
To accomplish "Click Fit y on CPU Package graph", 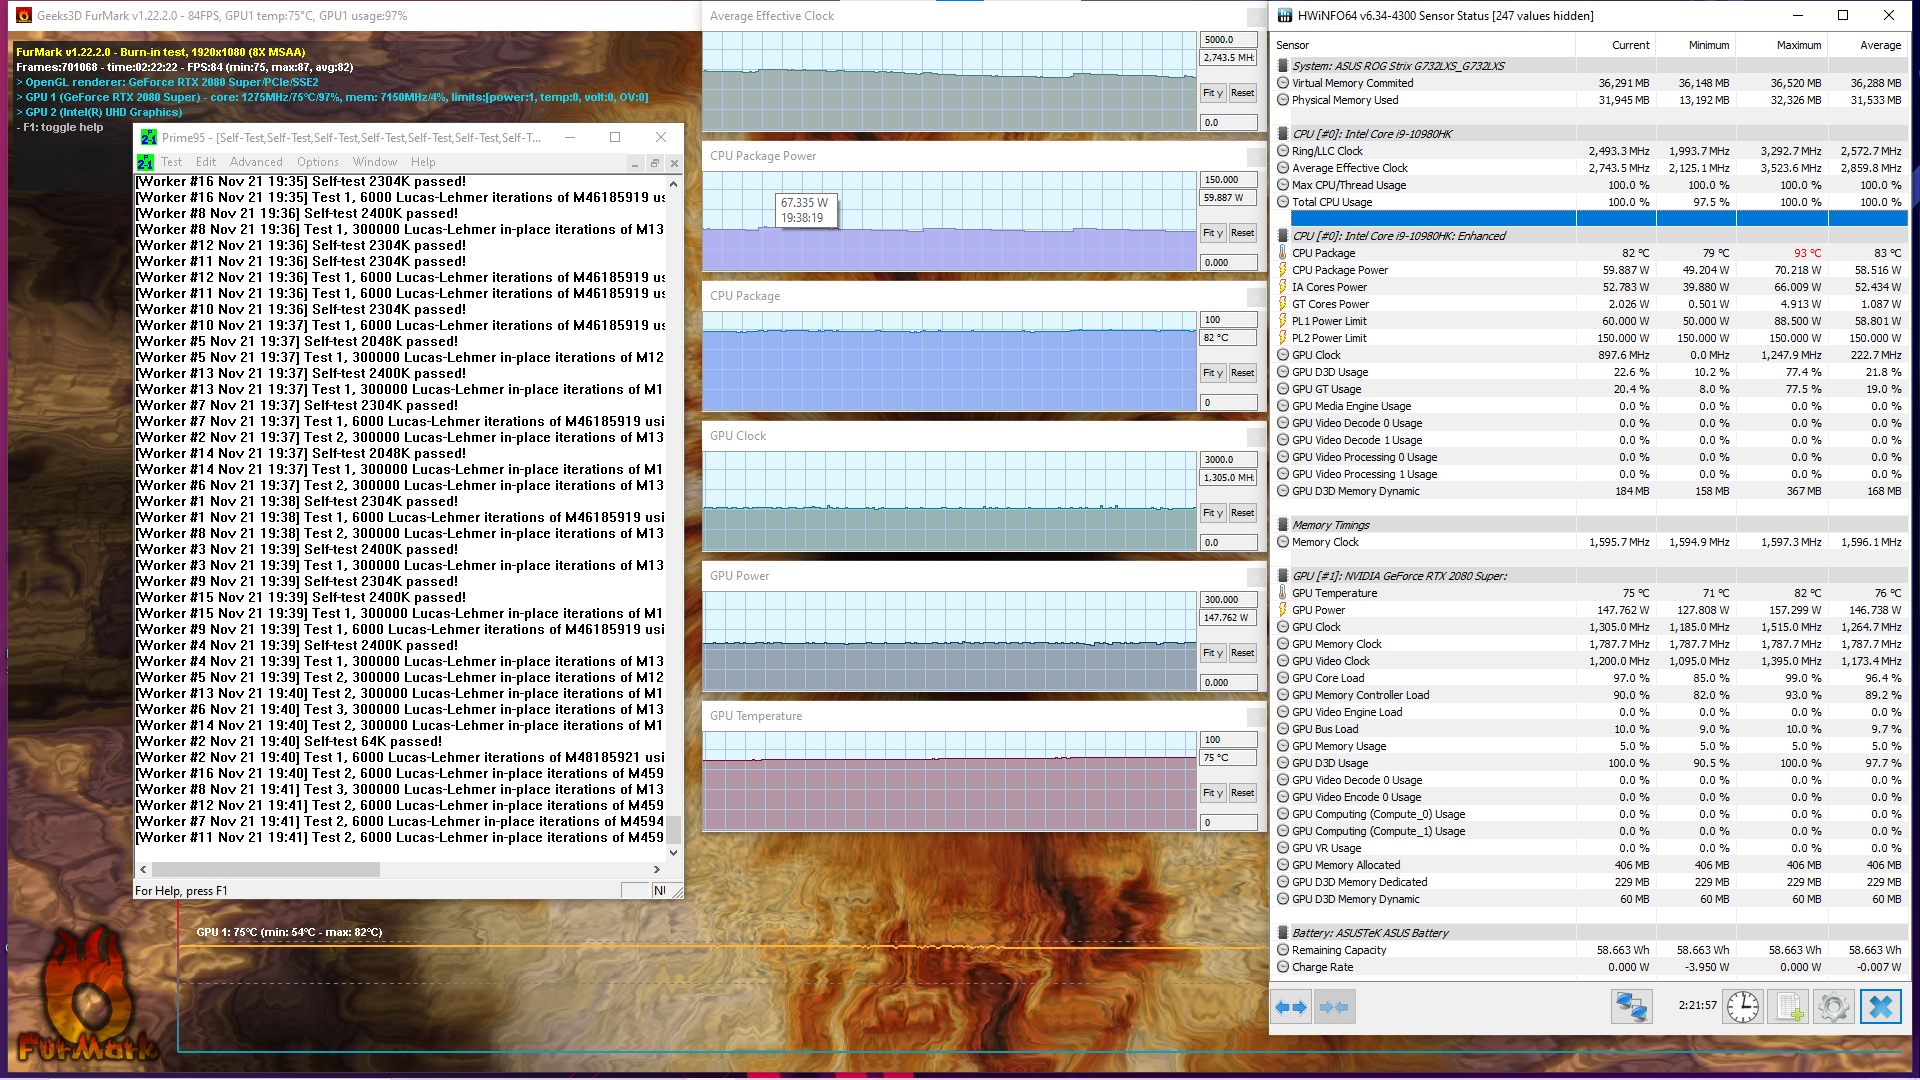I will point(1213,373).
